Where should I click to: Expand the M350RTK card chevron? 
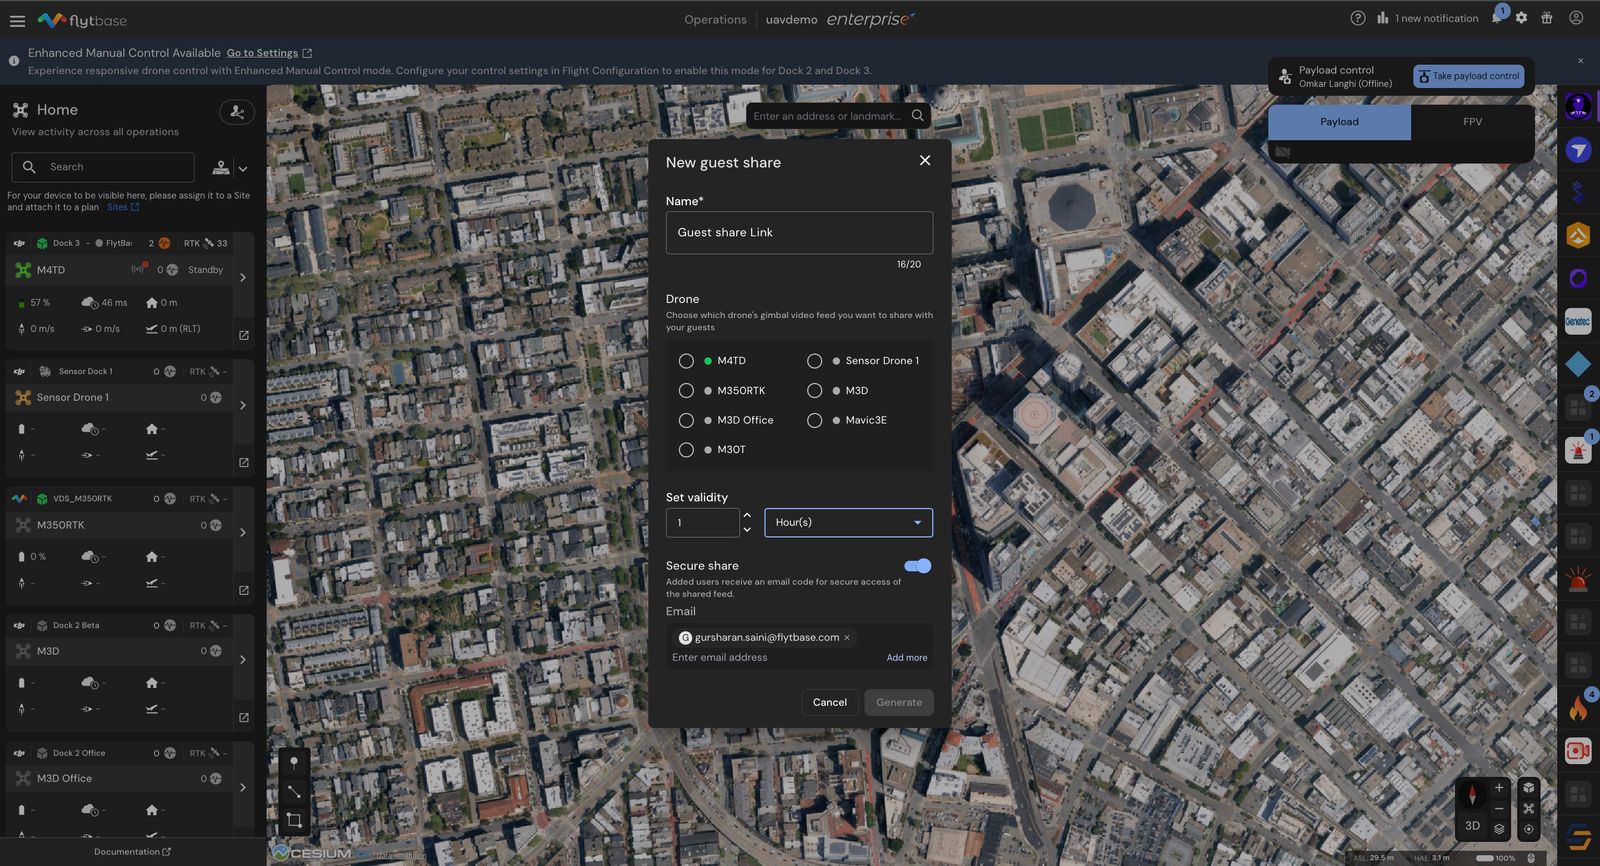(243, 532)
